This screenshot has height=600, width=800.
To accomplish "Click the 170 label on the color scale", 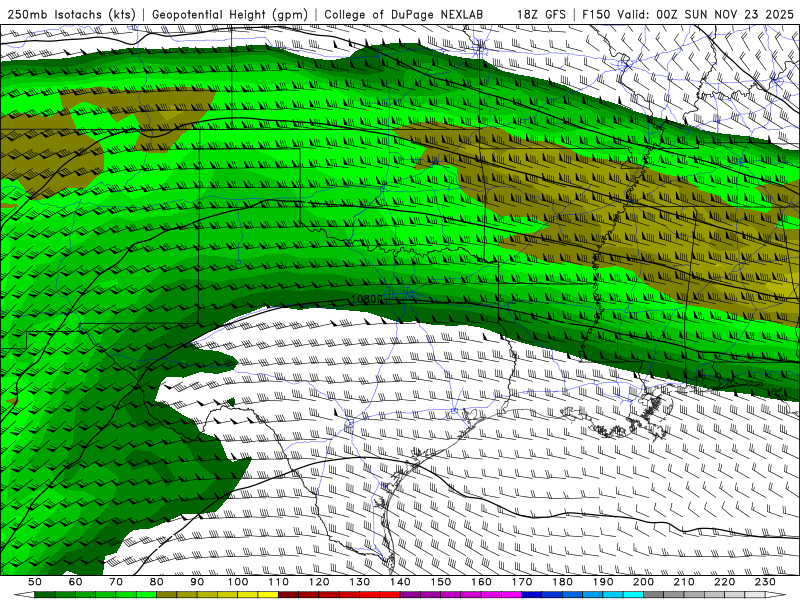I will (522, 582).
